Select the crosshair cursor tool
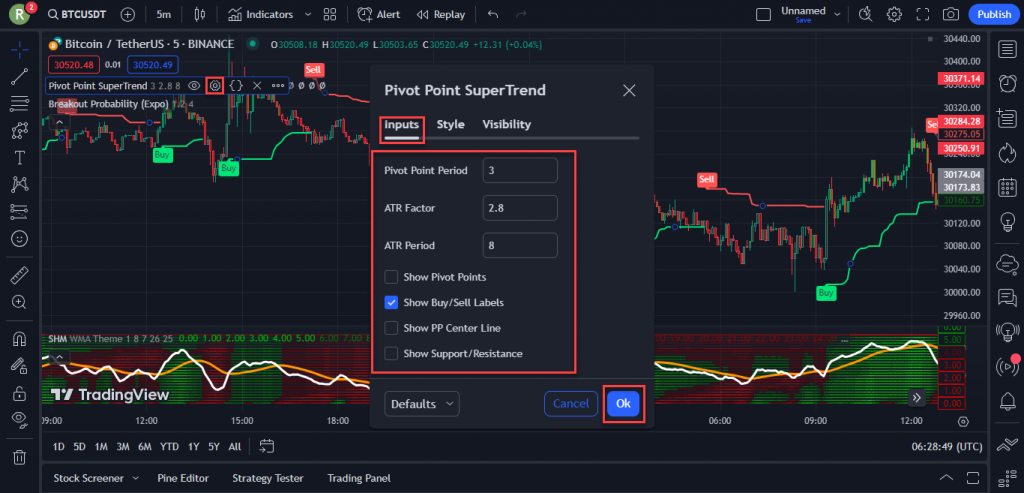The height and width of the screenshot is (493, 1024). point(20,50)
